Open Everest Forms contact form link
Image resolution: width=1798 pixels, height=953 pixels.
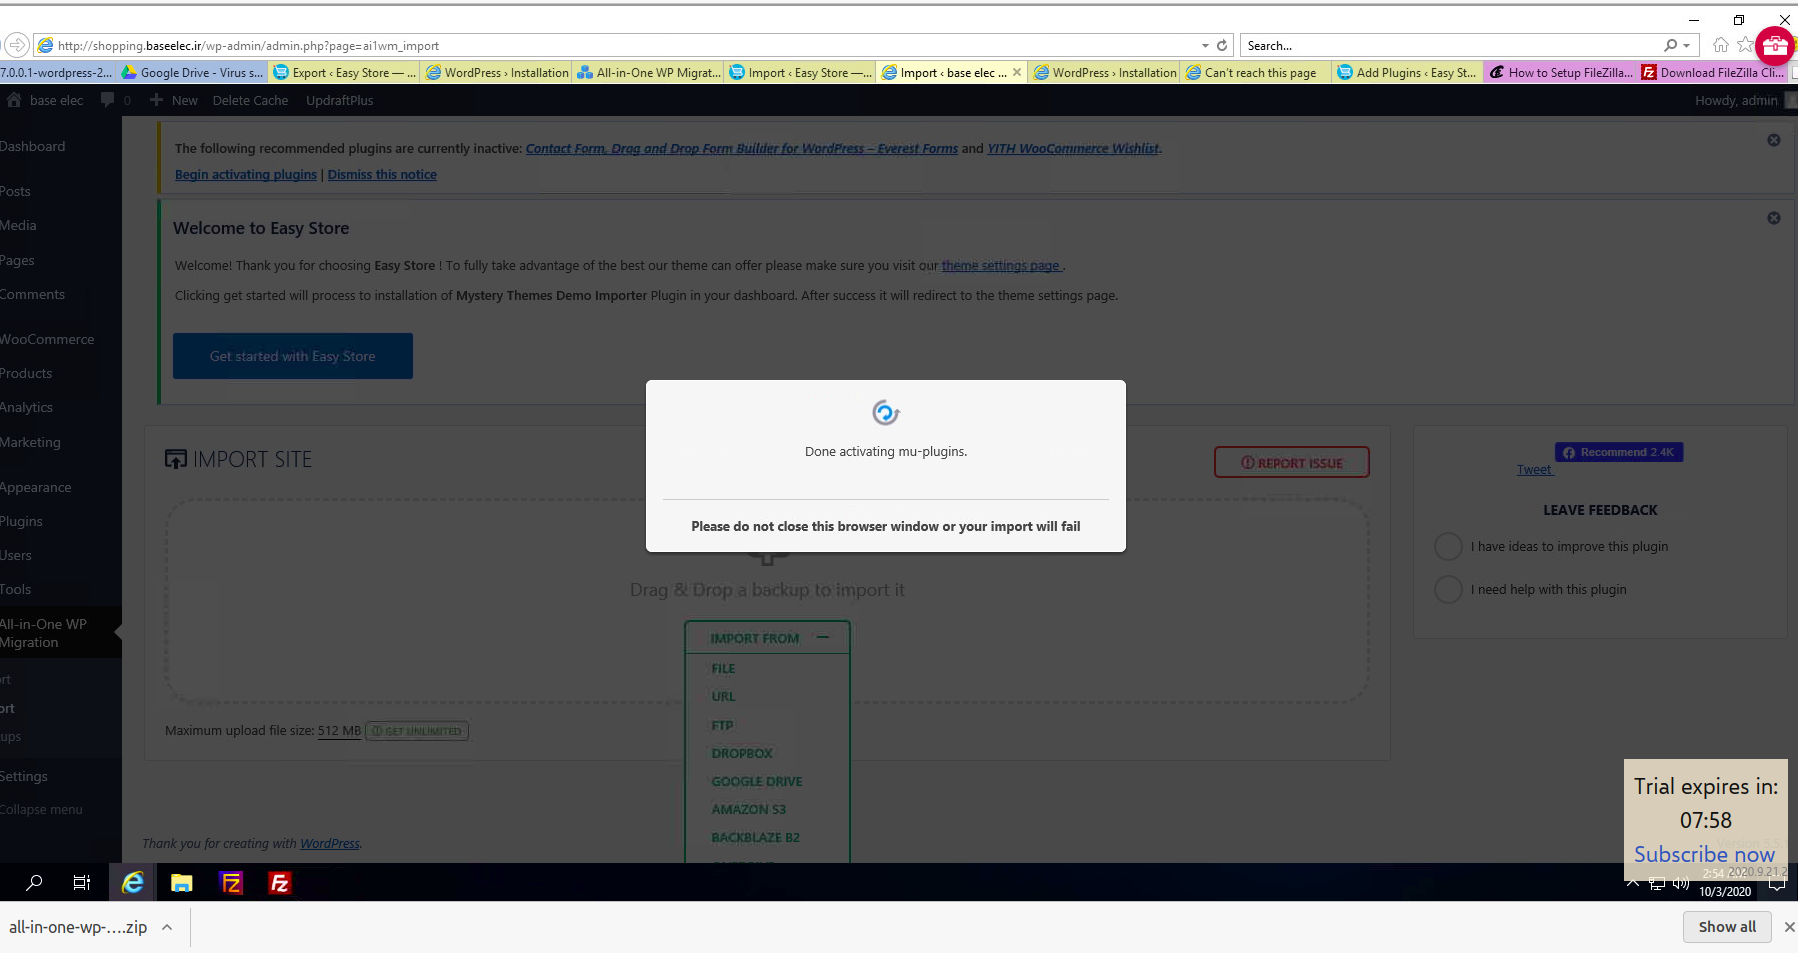742,148
